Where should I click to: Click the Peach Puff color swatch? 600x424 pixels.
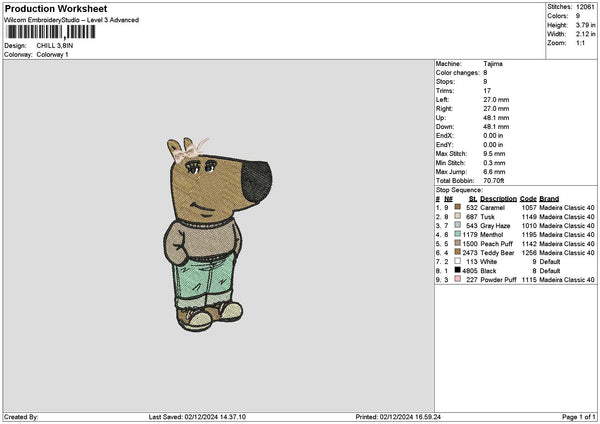click(x=457, y=243)
